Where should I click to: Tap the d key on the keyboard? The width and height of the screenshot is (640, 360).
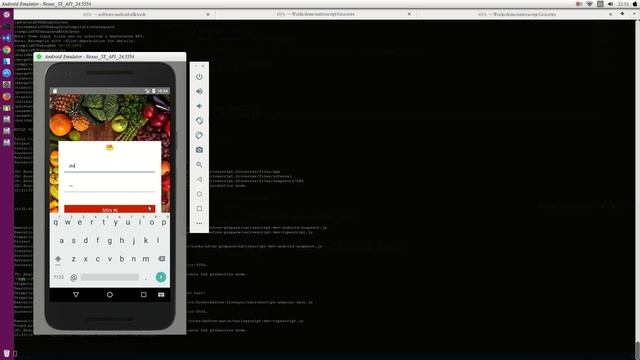86,240
